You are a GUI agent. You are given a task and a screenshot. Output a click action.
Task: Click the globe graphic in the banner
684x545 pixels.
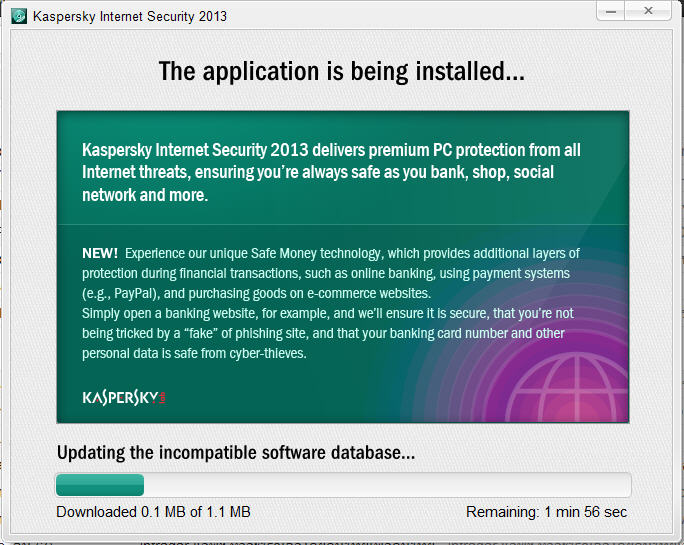[x=567, y=387]
